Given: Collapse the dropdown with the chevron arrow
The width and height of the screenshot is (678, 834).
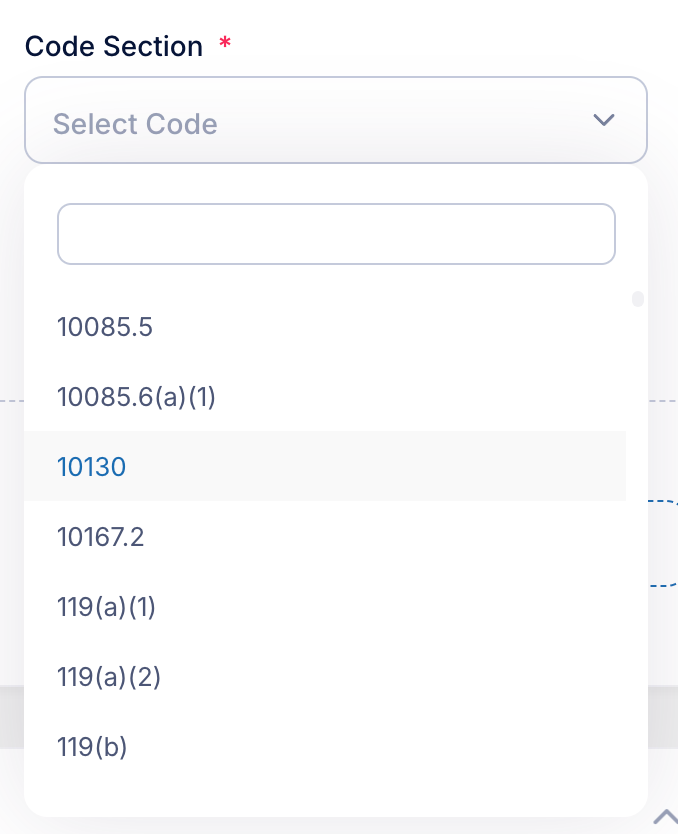Looking at the screenshot, I should (x=604, y=120).
